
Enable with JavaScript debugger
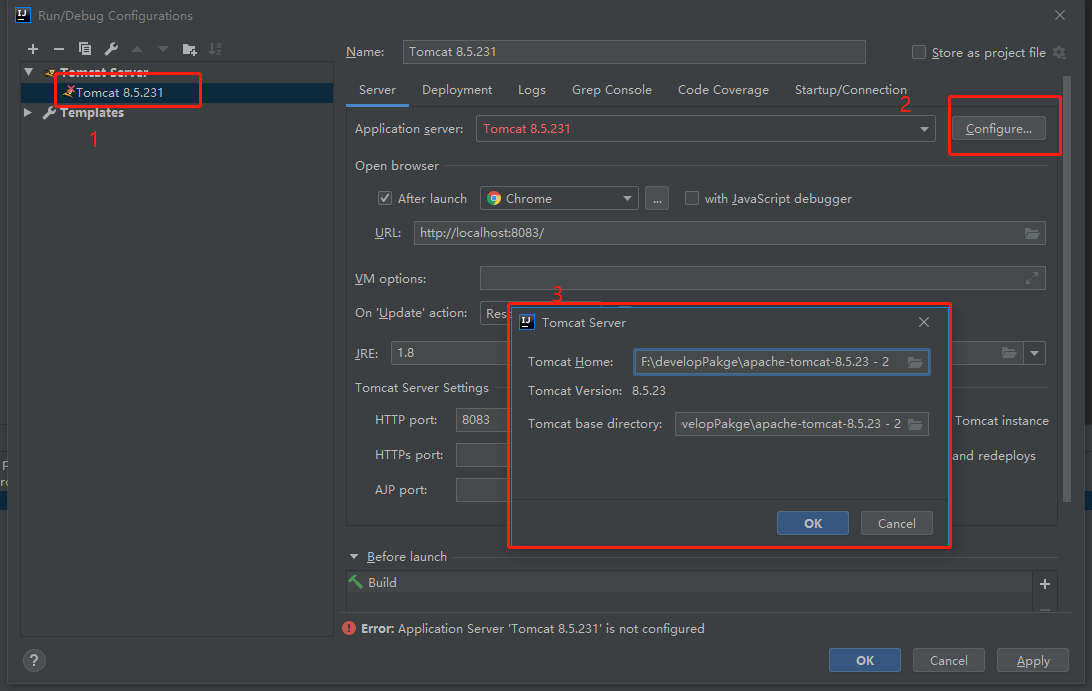coord(692,199)
